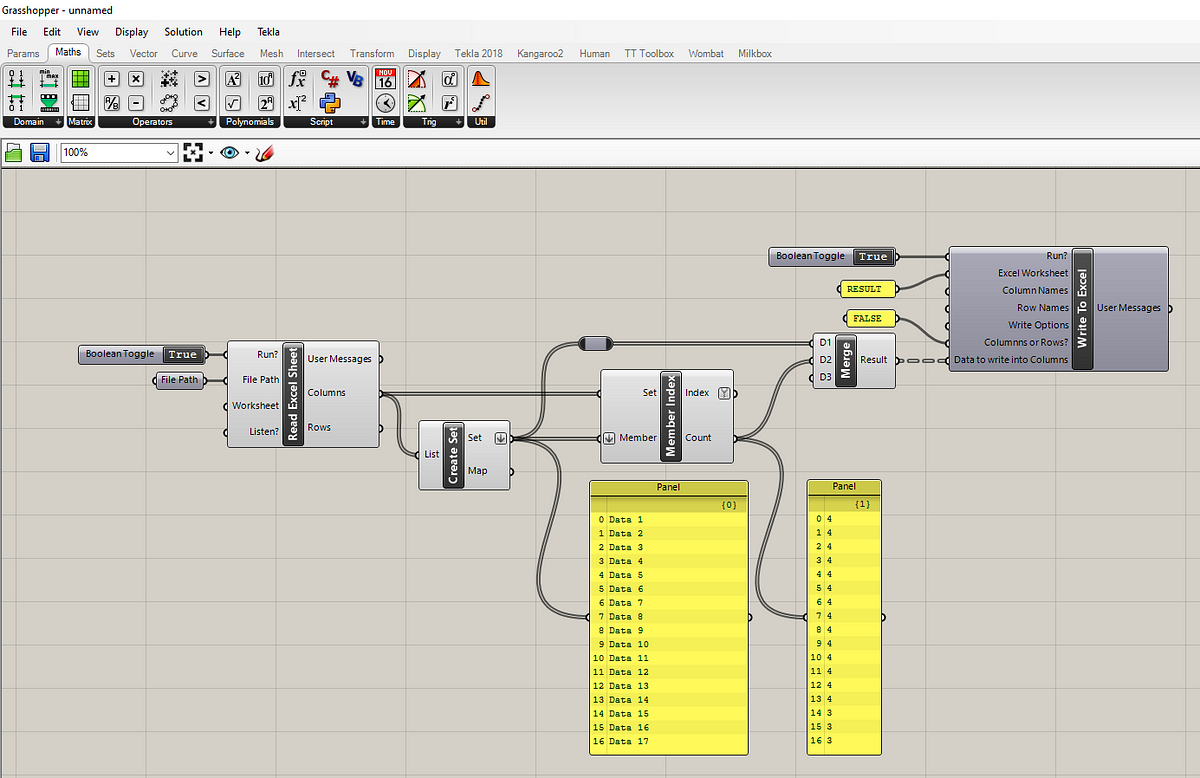The height and width of the screenshot is (778, 1200).
Task: Switch to the TT Toolbox tab
Action: pyautogui.click(x=649, y=53)
